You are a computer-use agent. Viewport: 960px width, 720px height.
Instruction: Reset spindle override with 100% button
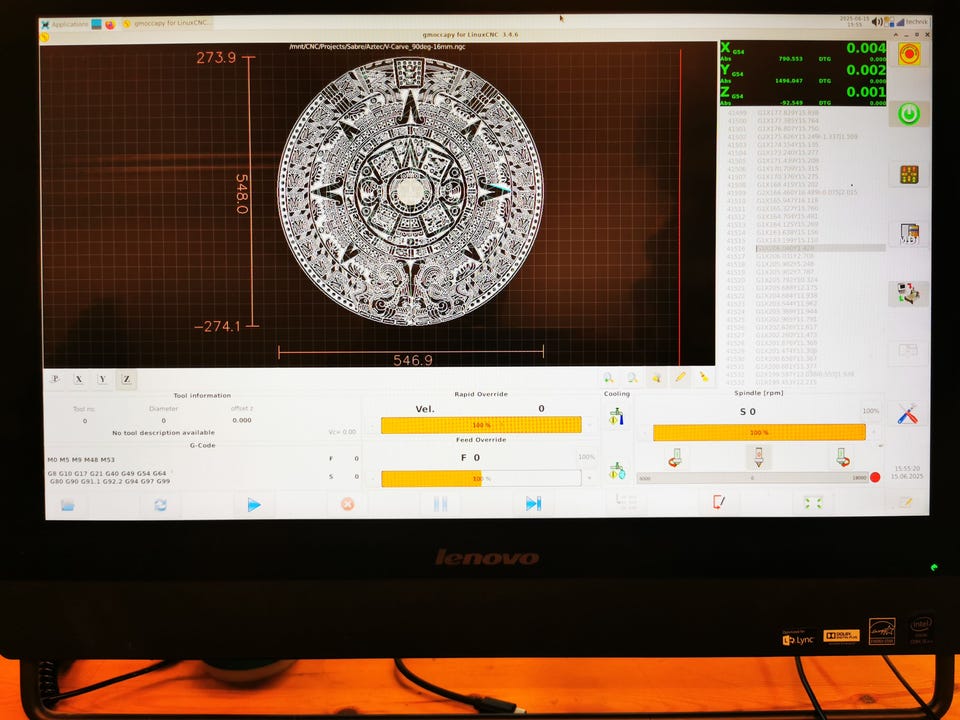tap(871, 411)
